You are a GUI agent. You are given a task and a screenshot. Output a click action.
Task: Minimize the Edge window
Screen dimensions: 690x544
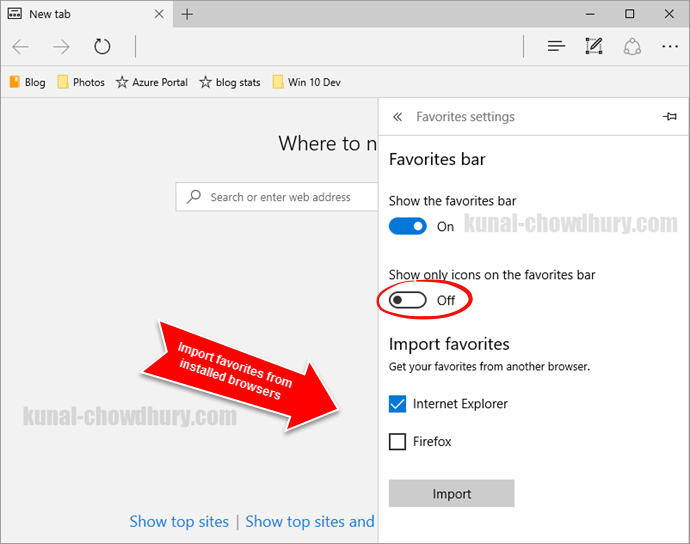tap(590, 14)
